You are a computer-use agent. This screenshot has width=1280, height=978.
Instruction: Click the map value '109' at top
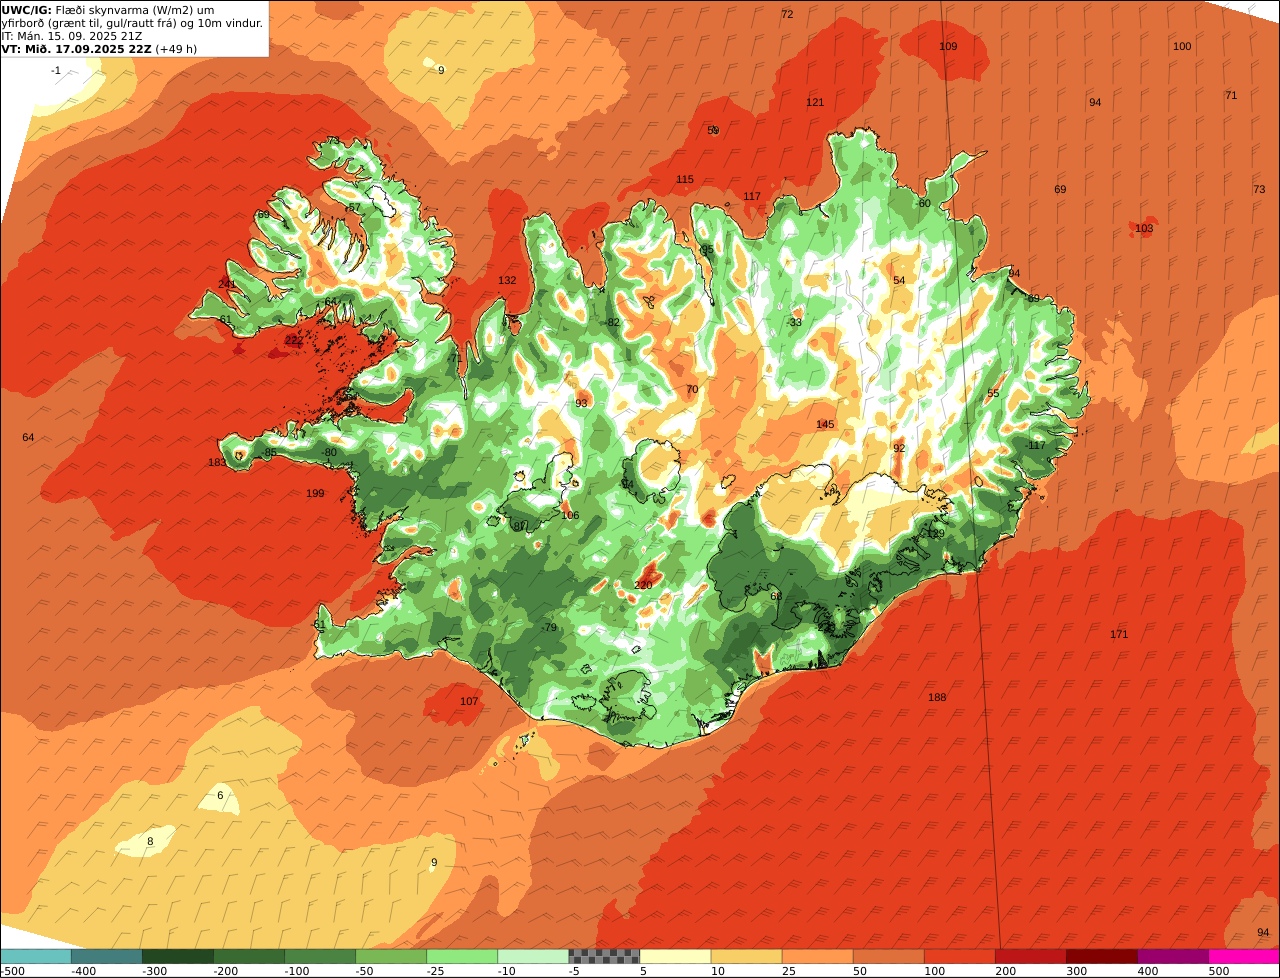(948, 47)
